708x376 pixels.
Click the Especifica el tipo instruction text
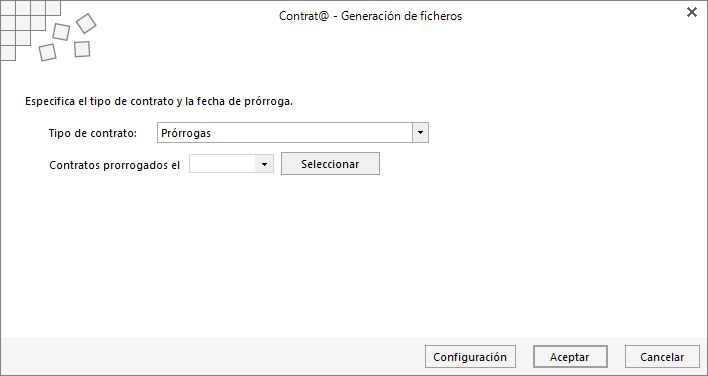(159, 102)
